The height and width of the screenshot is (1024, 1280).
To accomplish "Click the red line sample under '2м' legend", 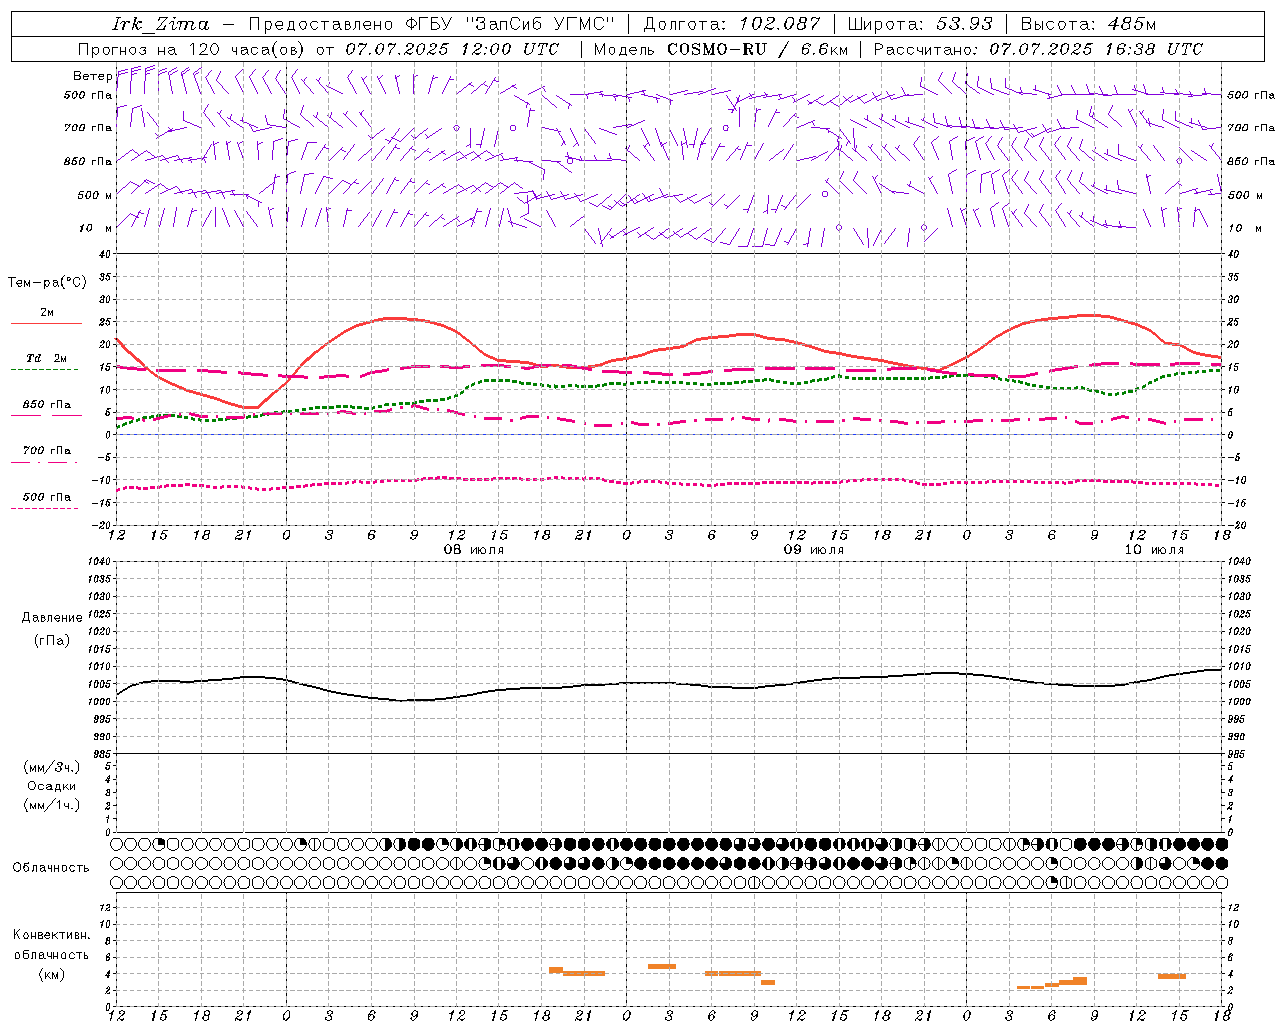I will [46, 324].
